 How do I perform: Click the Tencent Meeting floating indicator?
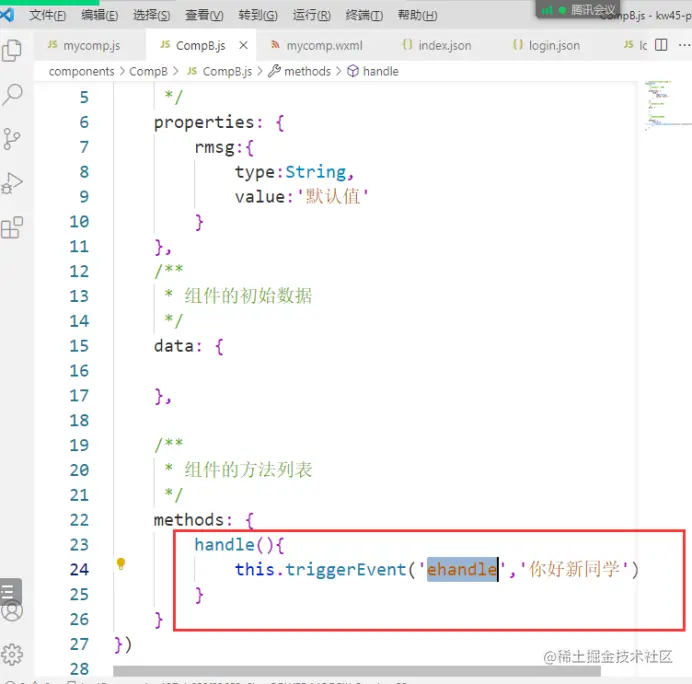tap(578, 10)
